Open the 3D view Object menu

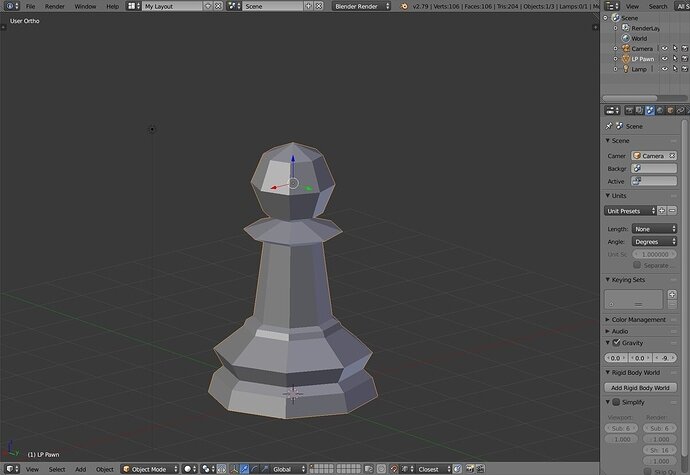coord(105,469)
